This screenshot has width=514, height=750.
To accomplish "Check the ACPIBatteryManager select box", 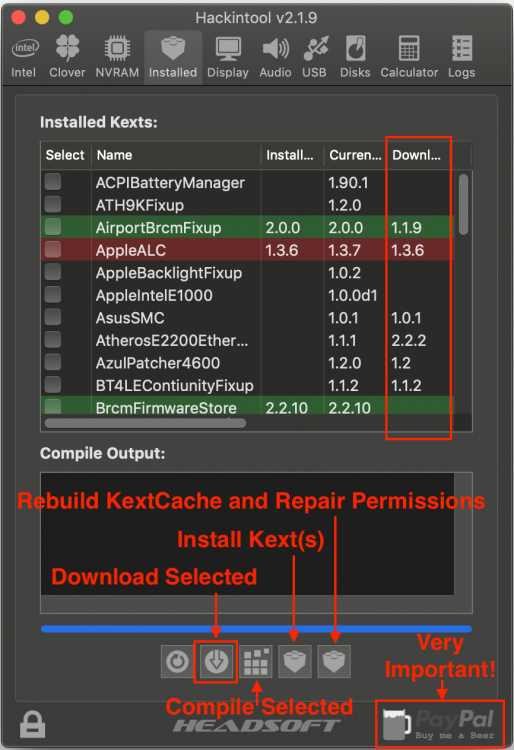I will pyautogui.click(x=53, y=182).
